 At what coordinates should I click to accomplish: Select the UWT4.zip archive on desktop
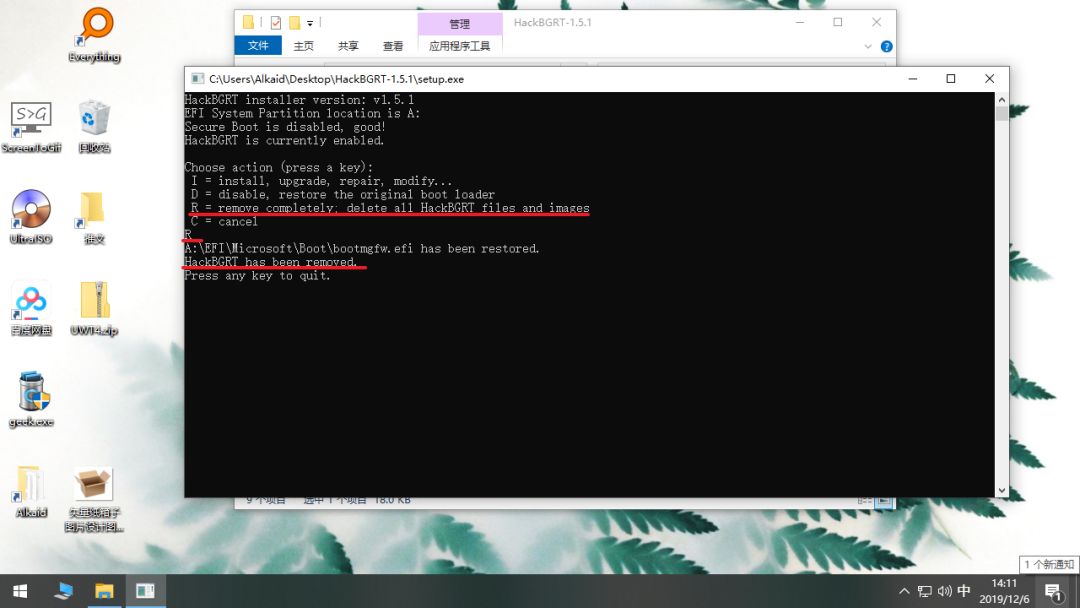click(x=94, y=308)
